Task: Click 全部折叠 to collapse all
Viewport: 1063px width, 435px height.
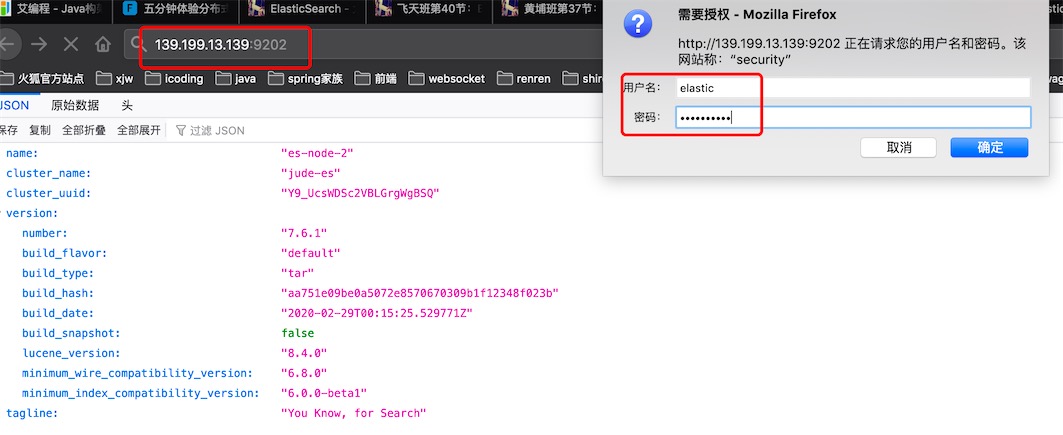Action: [x=84, y=130]
